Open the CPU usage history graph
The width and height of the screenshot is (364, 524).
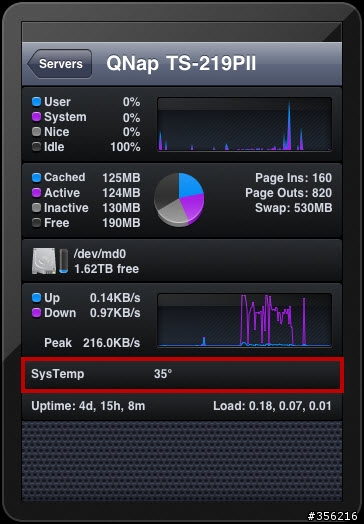(244, 124)
